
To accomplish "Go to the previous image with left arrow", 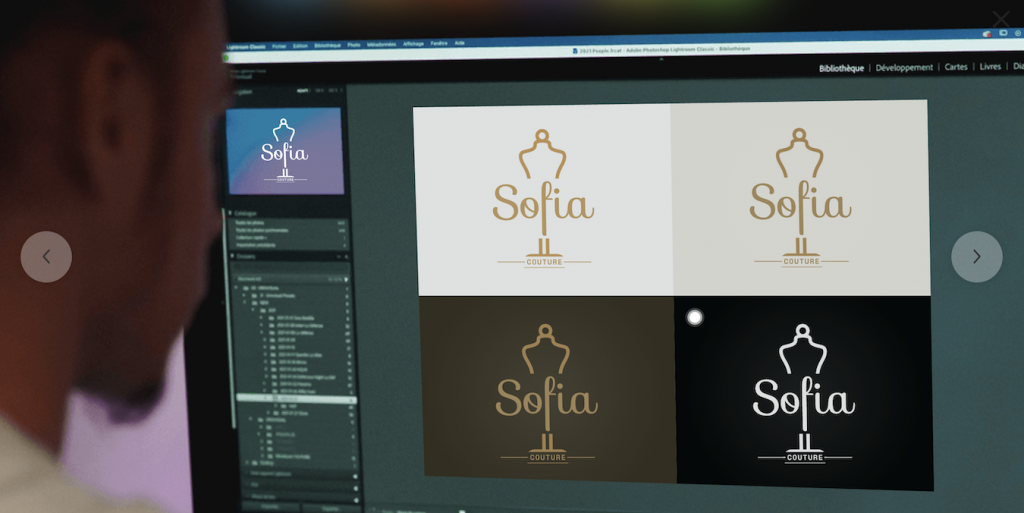I will click(46, 256).
